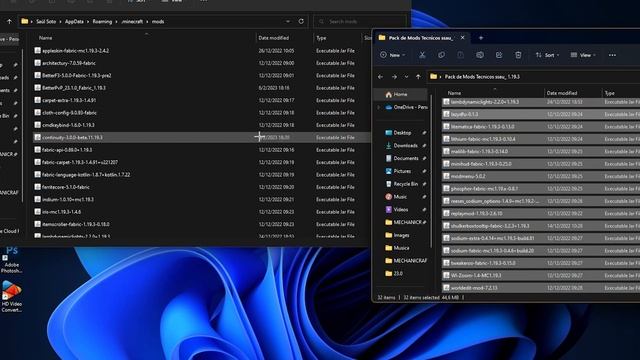640x360 pixels.
Task: Select the replaymod file
Action: coord(540,213)
